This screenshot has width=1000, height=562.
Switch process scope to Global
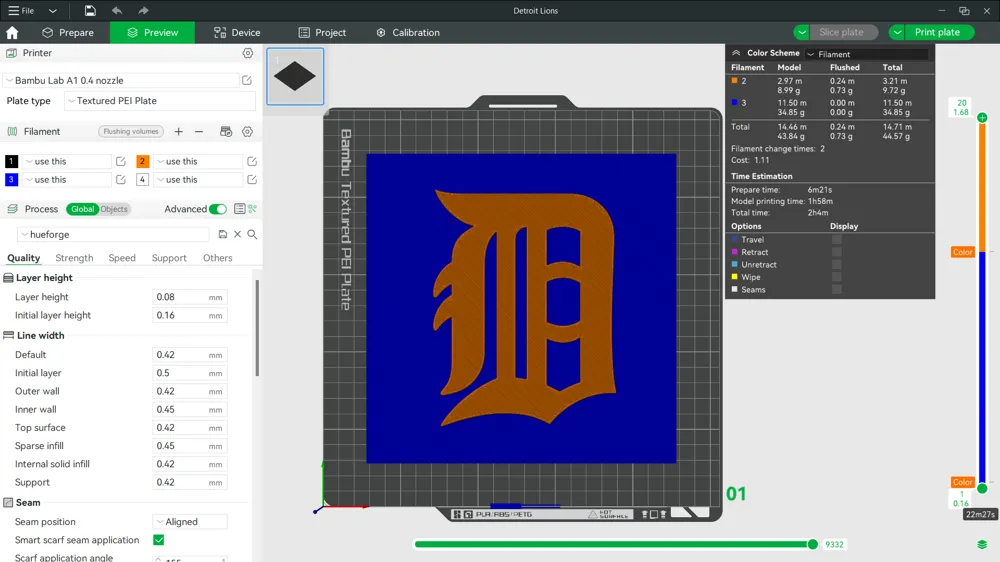82,209
